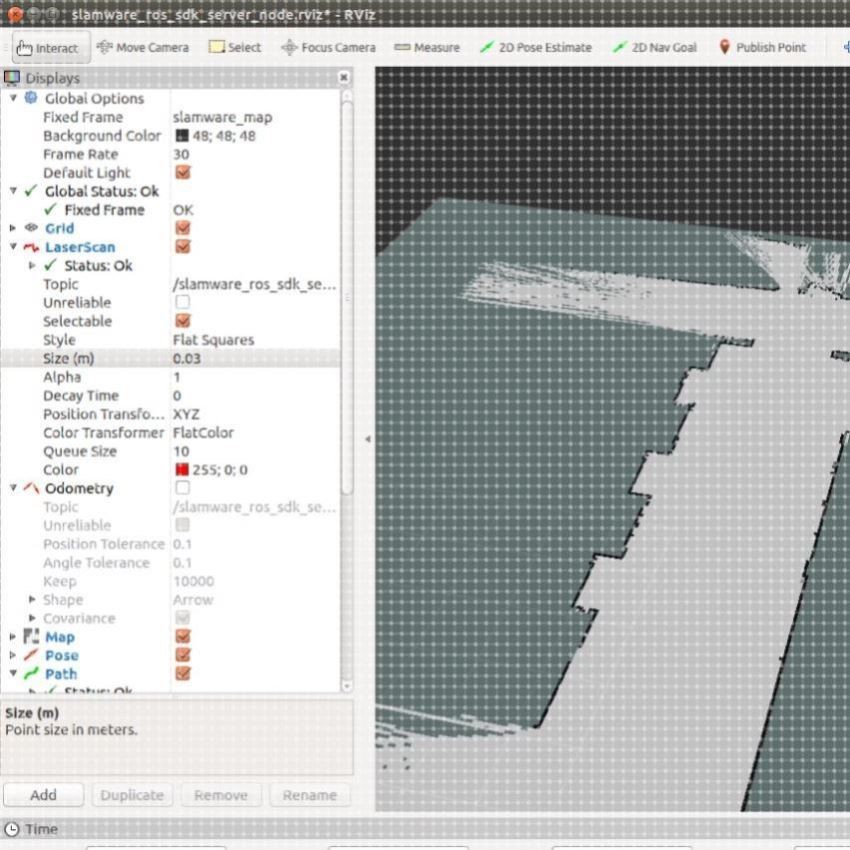Open the LaserScan Topic dropdown field
The image size is (850, 850).
[x=255, y=284]
